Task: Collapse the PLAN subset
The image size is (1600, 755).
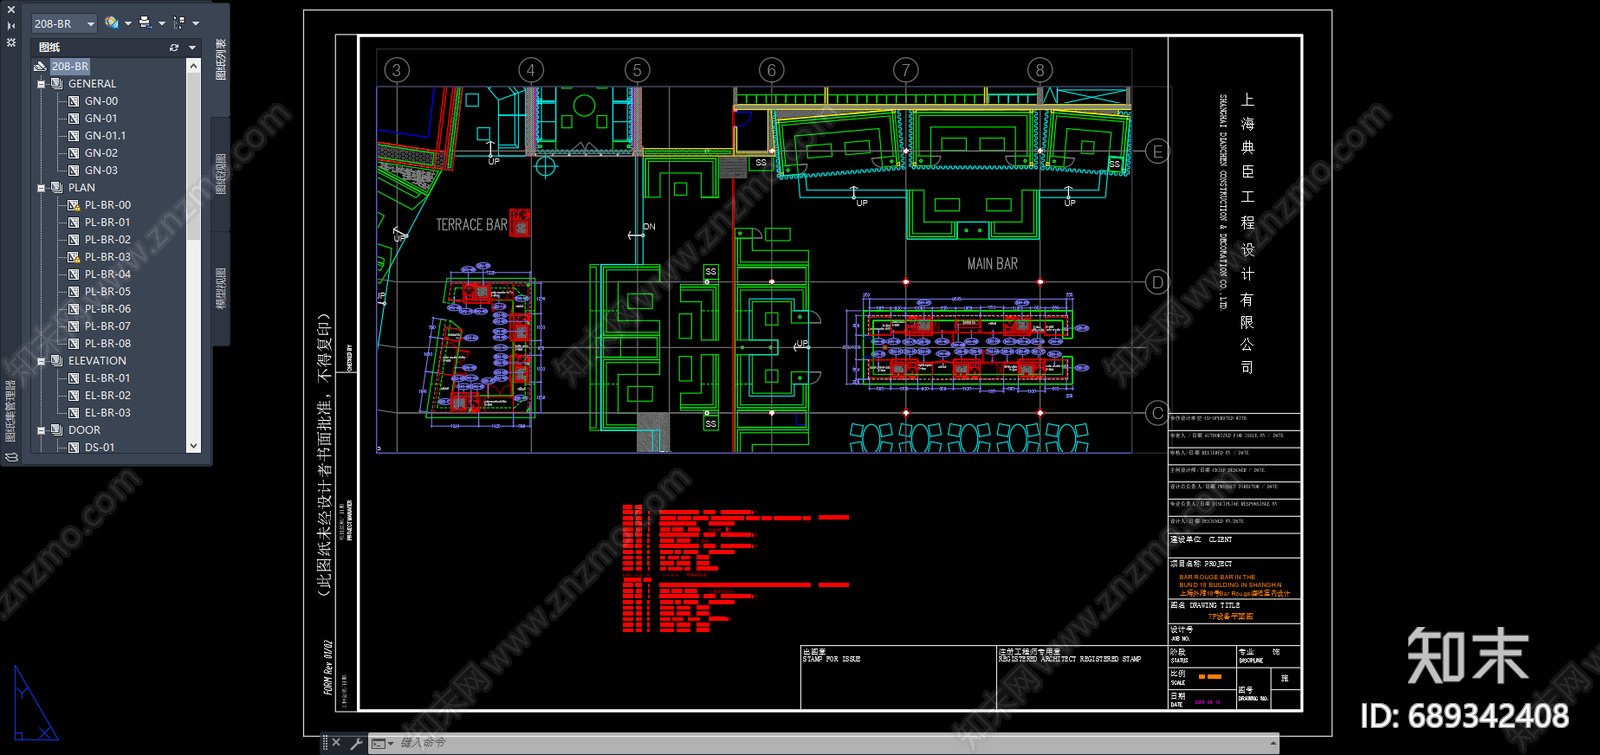Action: tap(41, 188)
